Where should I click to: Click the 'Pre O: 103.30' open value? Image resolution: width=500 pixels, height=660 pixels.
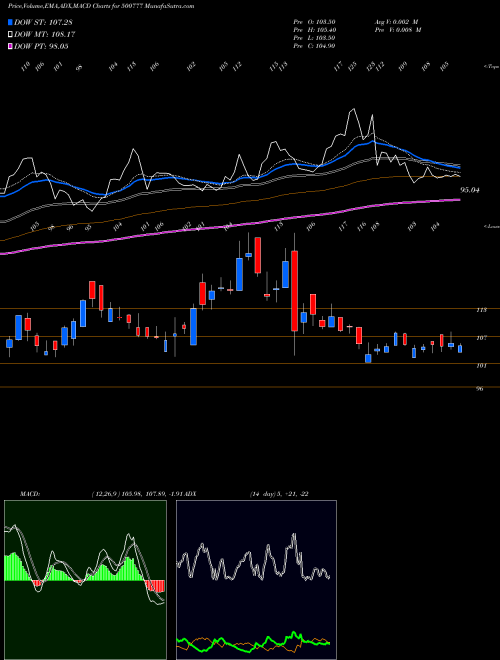(314, 22)
